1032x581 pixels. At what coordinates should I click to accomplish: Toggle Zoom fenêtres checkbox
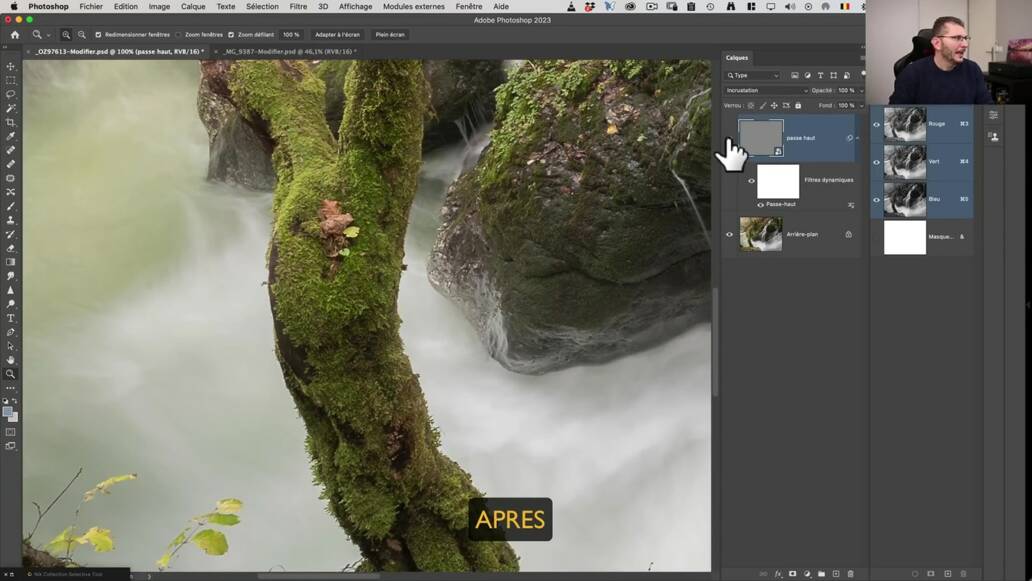(x=178, y=34)
